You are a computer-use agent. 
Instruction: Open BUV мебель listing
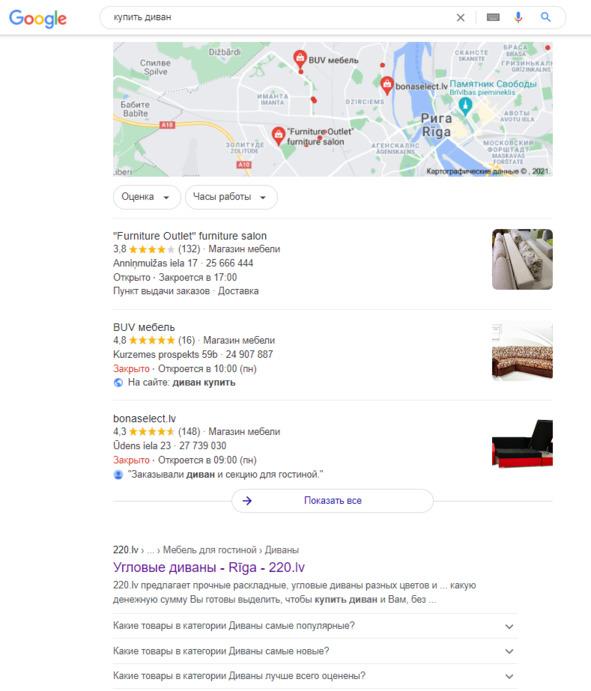coord(144,327)
